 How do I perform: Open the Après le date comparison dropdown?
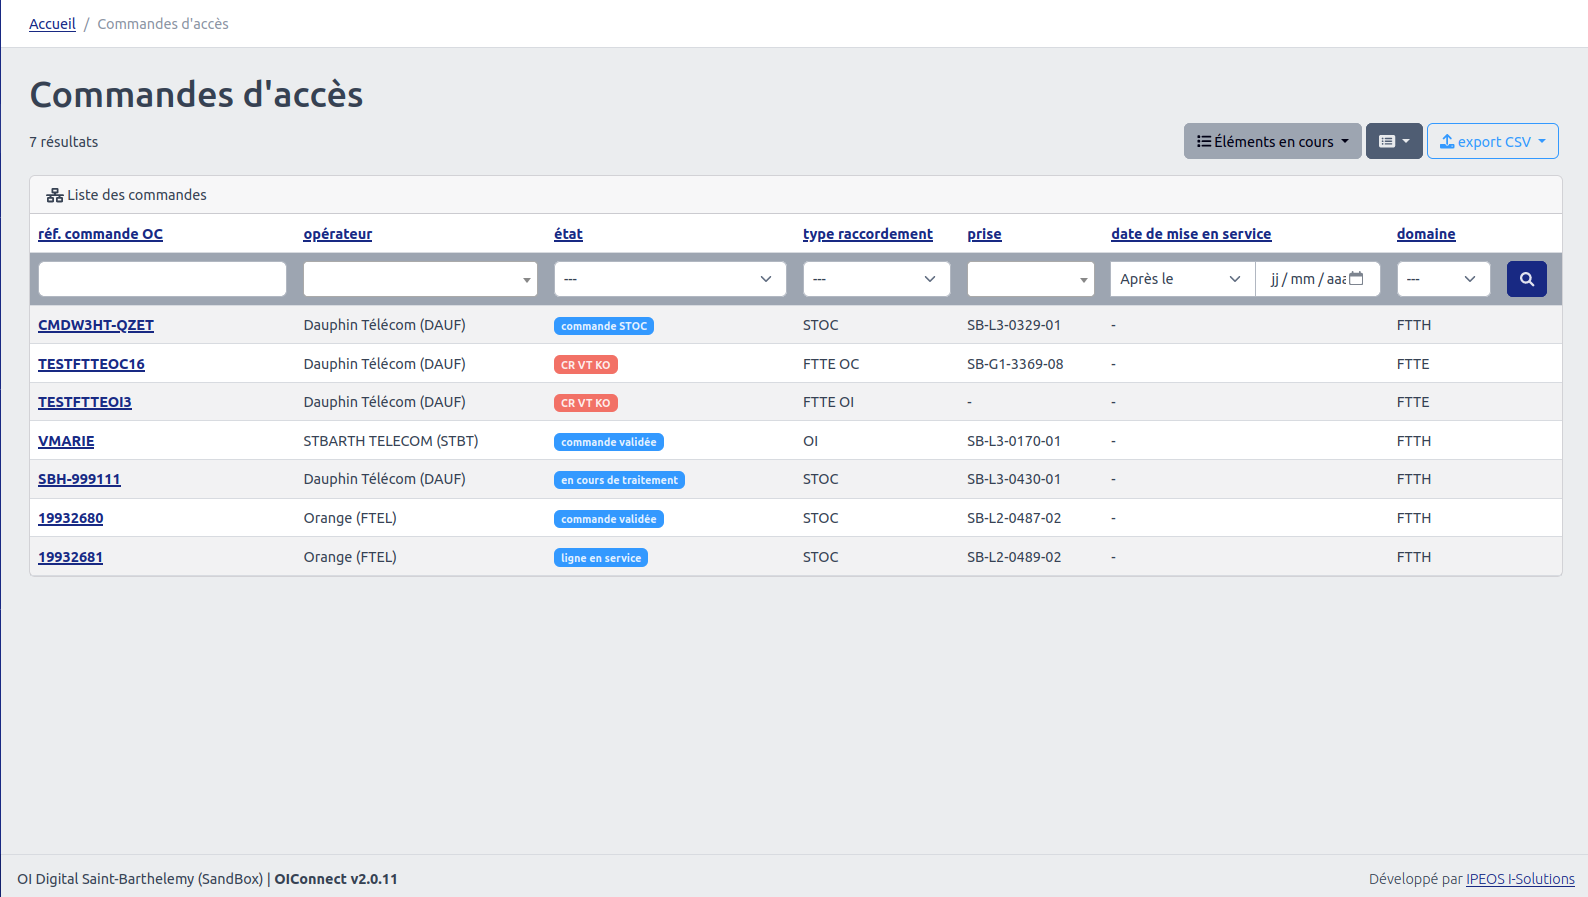[1181, 279]
